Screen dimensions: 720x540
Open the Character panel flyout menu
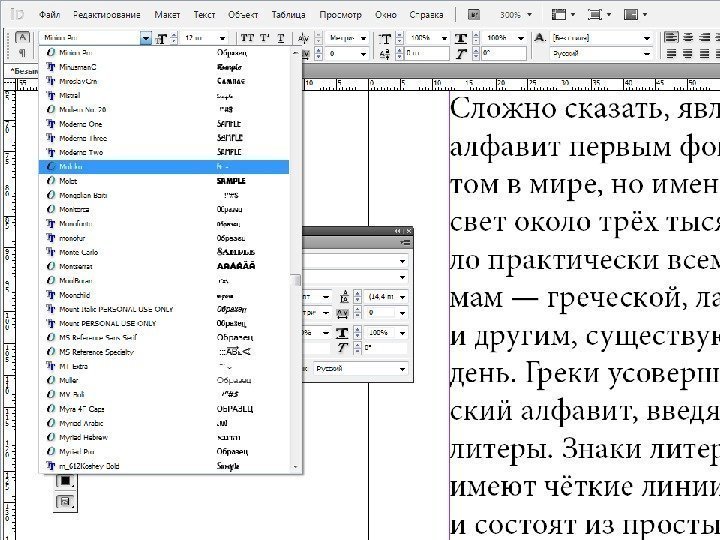click(405, 242)
